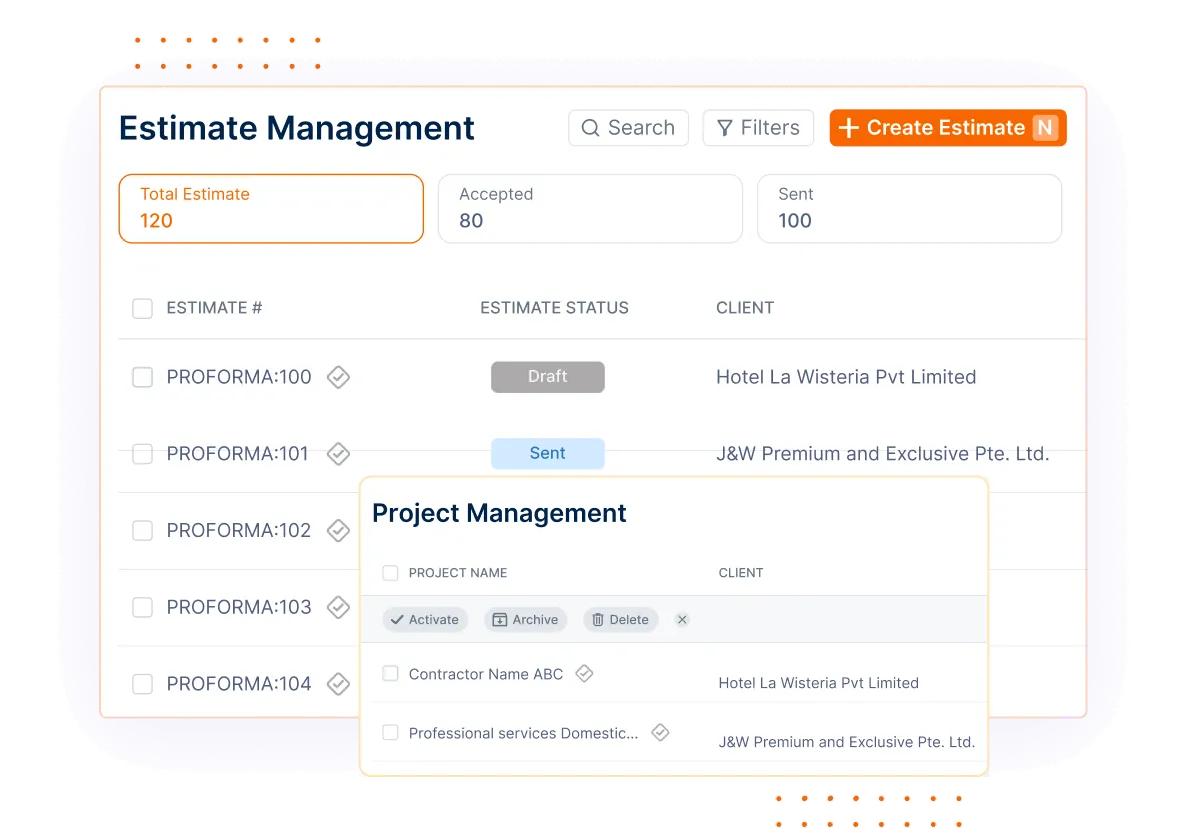Click the tag icon beside PROFORMA:101
The height and width of the screenshot is (839, 1186).
(338, 453)
